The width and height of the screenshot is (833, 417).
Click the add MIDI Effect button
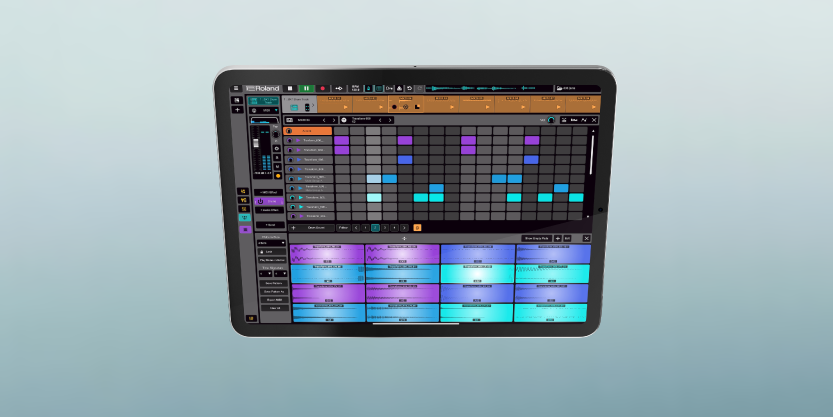pyautogui.click(x=269, y=192)
